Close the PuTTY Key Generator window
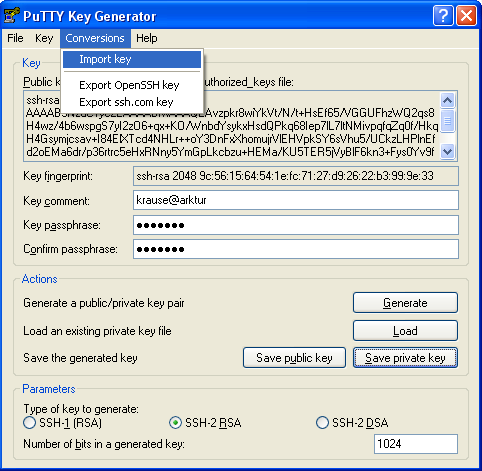The height and width of the screenshot is (471, 482). 466,15
